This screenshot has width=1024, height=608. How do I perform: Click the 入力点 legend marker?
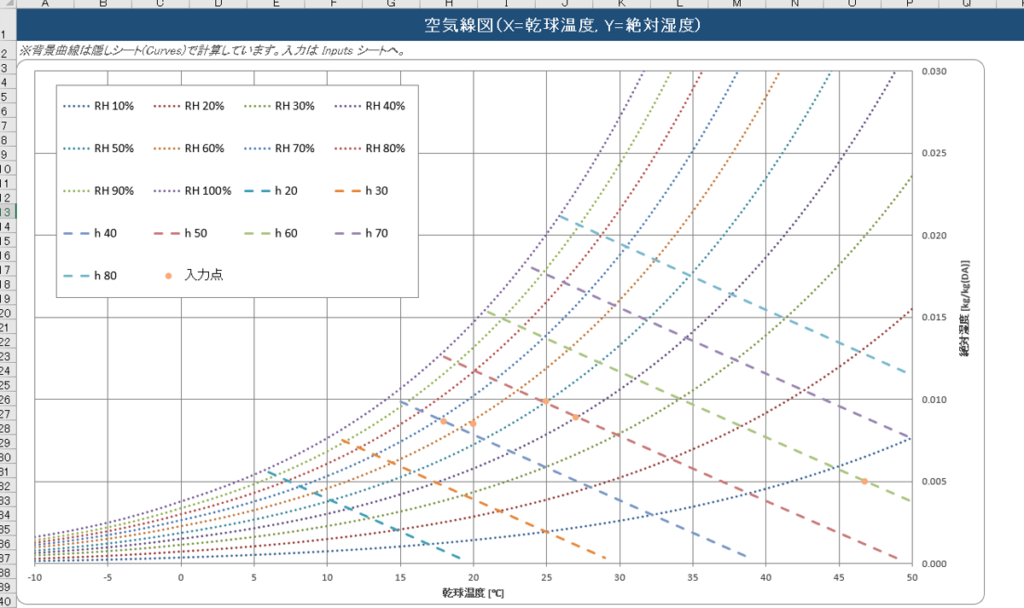point(168,275)
